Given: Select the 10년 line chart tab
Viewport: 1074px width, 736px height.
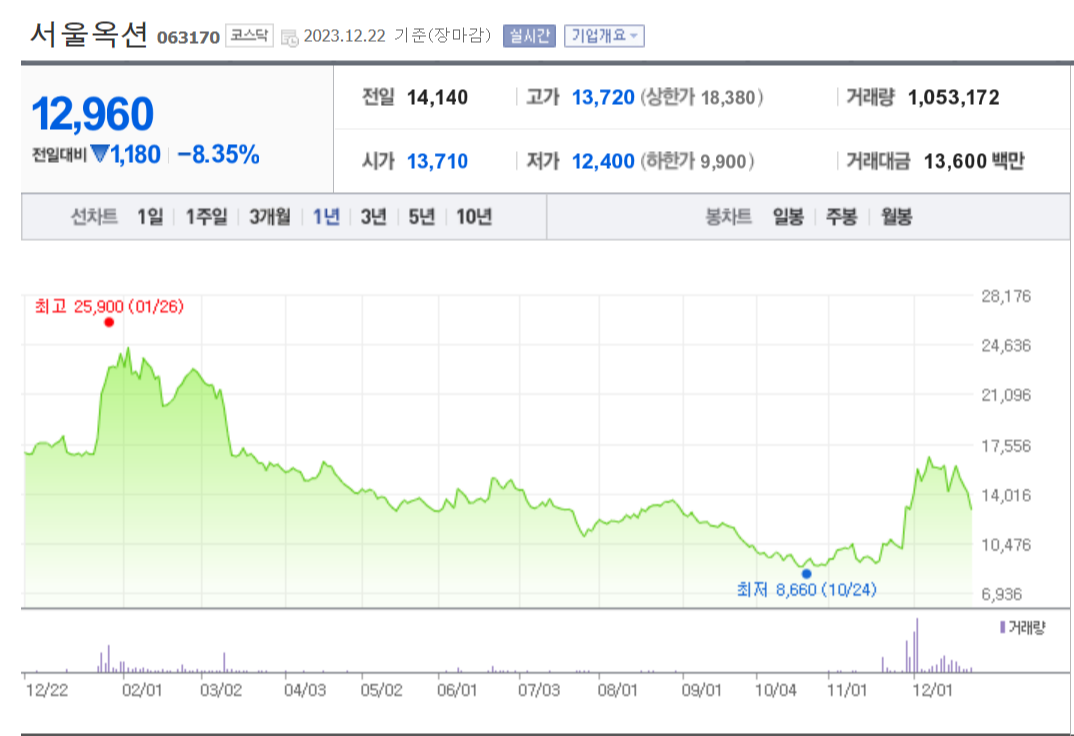Looking at the screenshot, I should tap(474, 217).
